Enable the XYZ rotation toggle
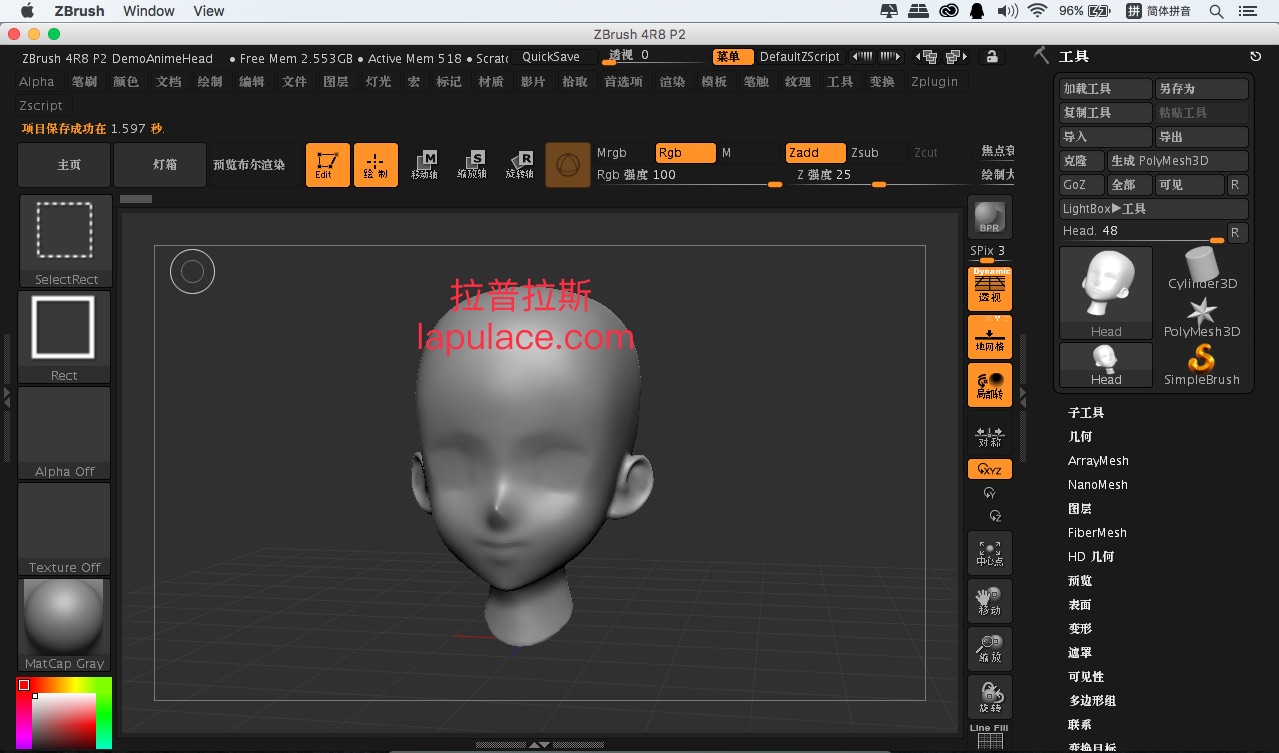Viewport: 1279px width, 753px height. pos(990,469)
